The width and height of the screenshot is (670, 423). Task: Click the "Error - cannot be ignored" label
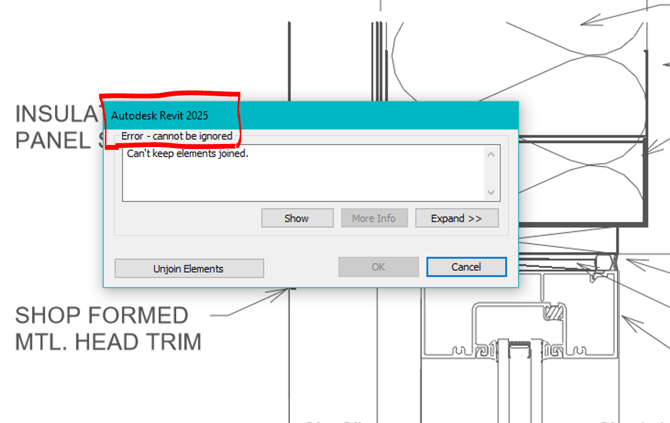coord(177,135)
